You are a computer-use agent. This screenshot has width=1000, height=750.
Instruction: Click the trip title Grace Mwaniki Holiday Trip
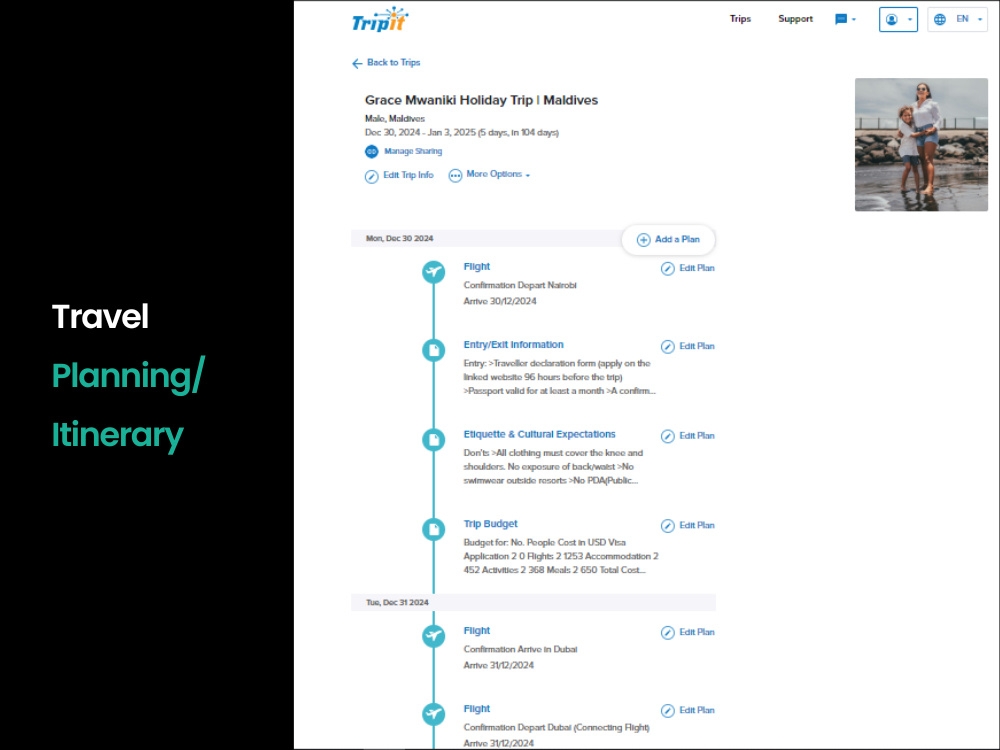pos(481,100)
